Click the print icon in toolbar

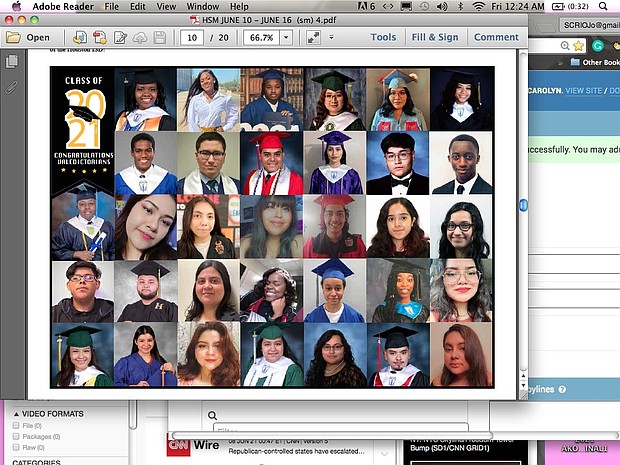[x=161, y=37]
